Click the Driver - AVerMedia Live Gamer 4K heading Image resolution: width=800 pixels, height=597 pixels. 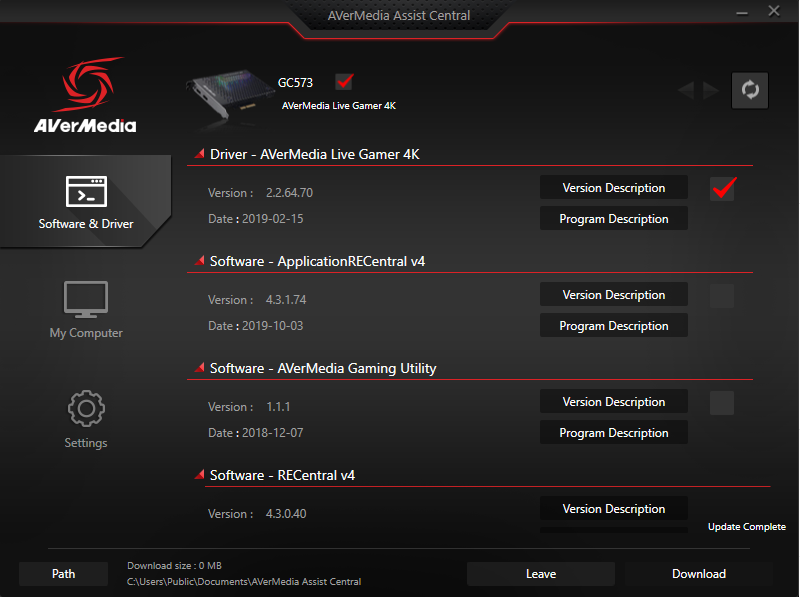click(x=315, y=154)
